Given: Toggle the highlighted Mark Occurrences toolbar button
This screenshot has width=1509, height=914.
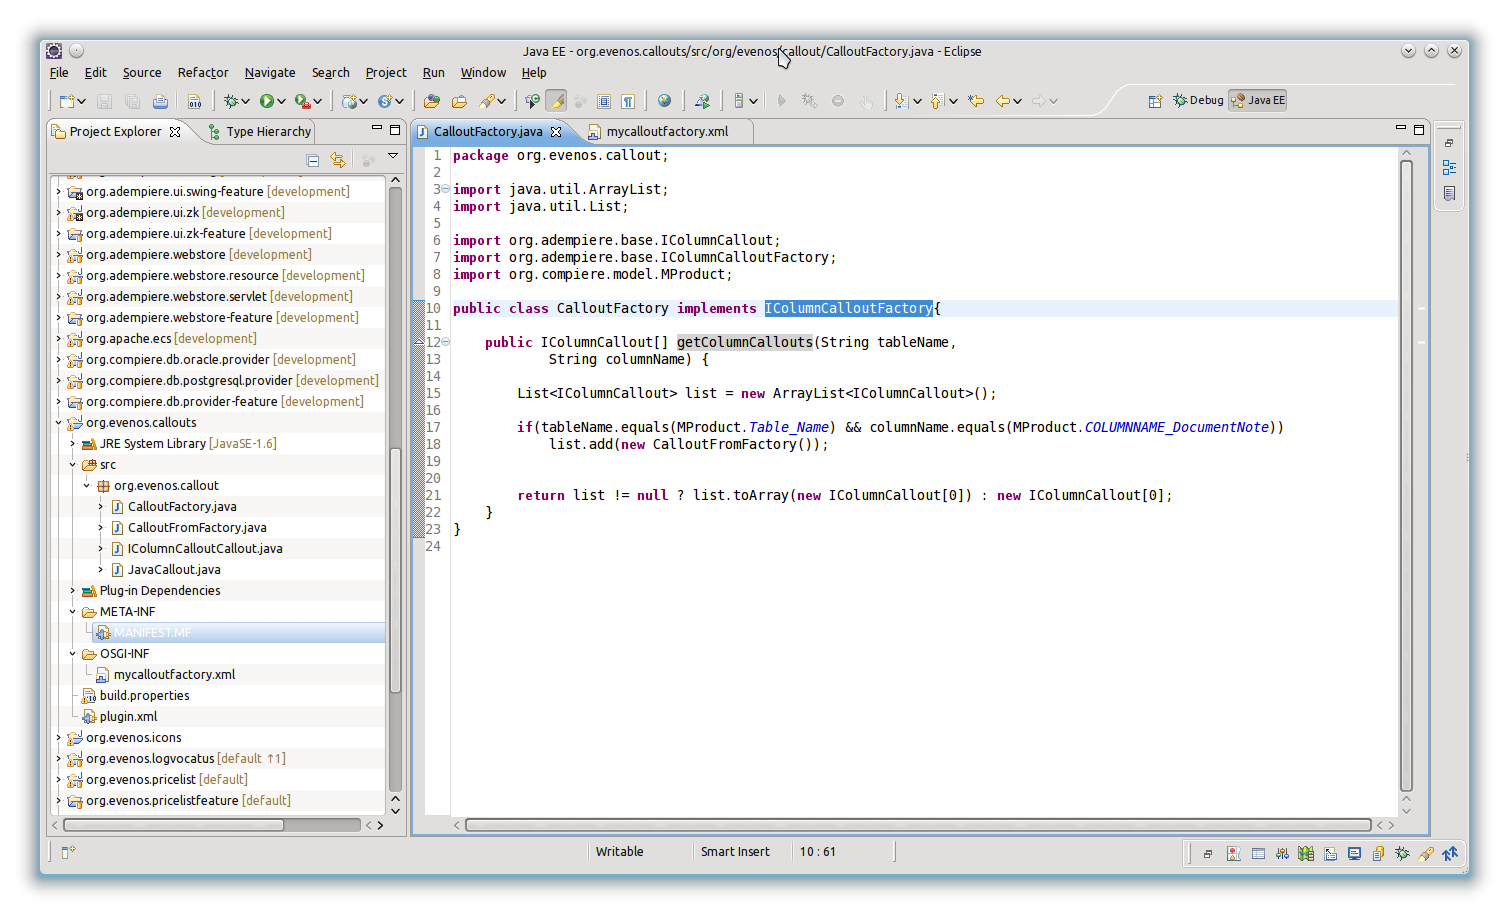Looking at the screenshot, I should click(556, 101).
